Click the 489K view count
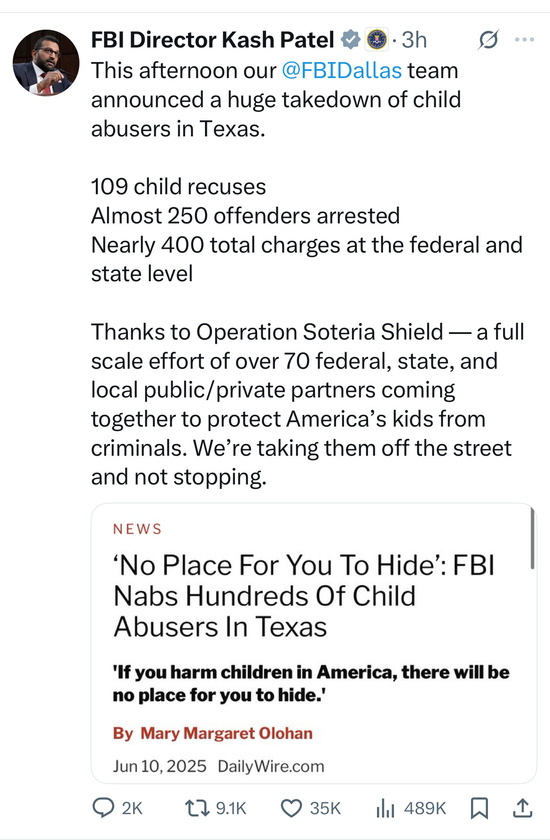Image resolution: width=550 pixels, height=840 pixels. [x=425, y=808]
